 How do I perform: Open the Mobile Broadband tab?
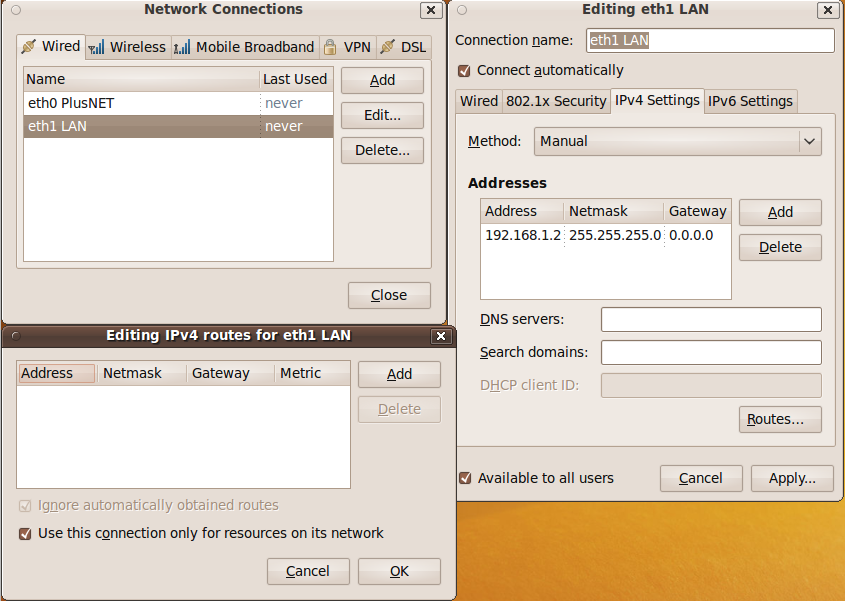(245, 47)
